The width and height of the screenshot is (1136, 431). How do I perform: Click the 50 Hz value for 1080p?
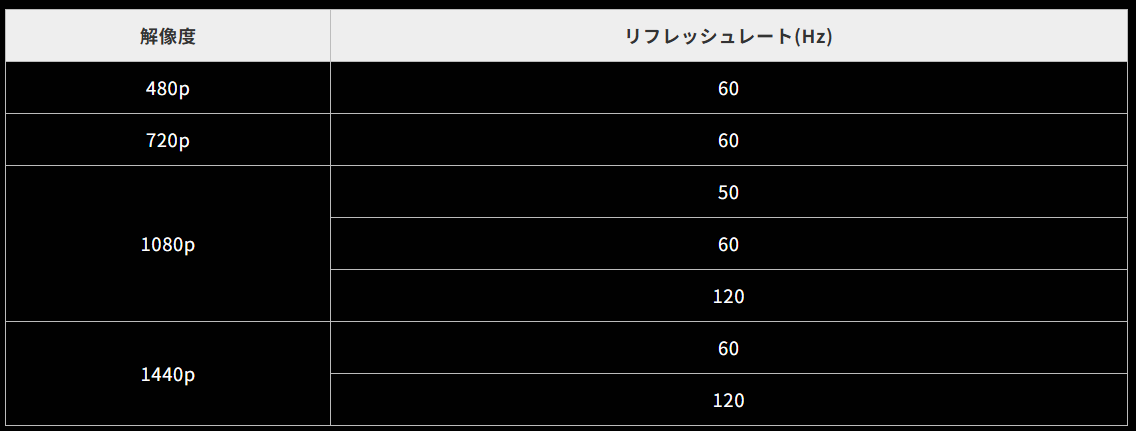[x=728, y=193]
